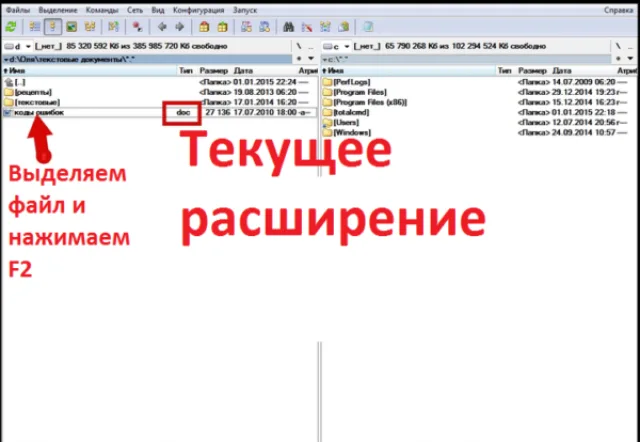The height and width of the screenshot is (442, 640).
Task: Go back using the left arrow icon
Action: (162, 27)
